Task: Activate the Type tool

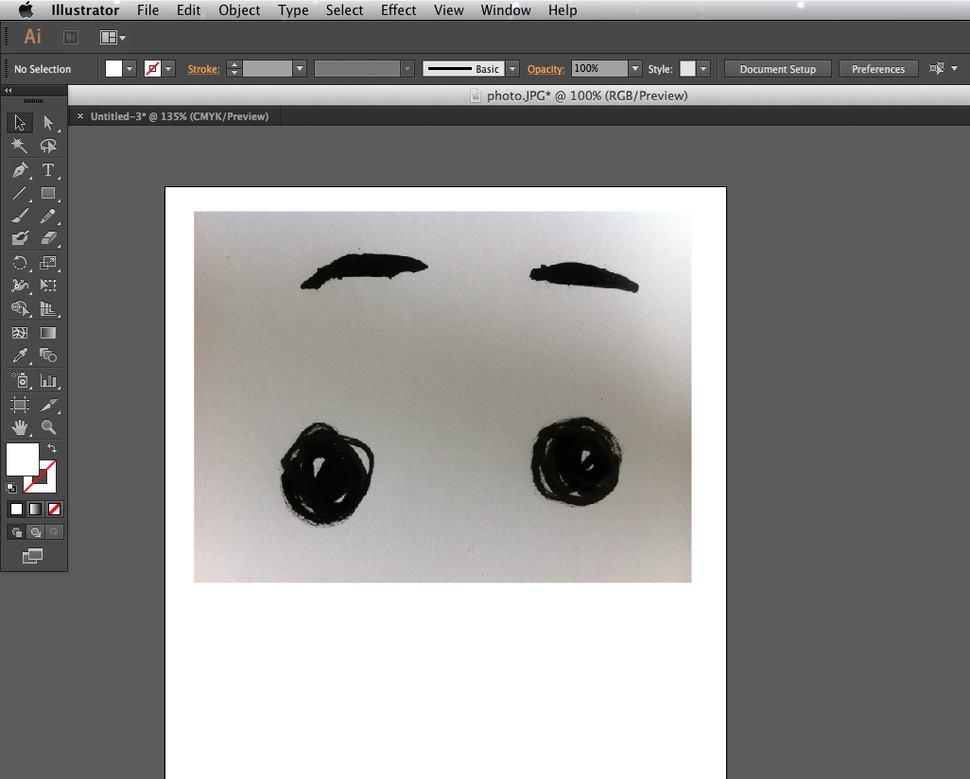Action: (49, 170)
